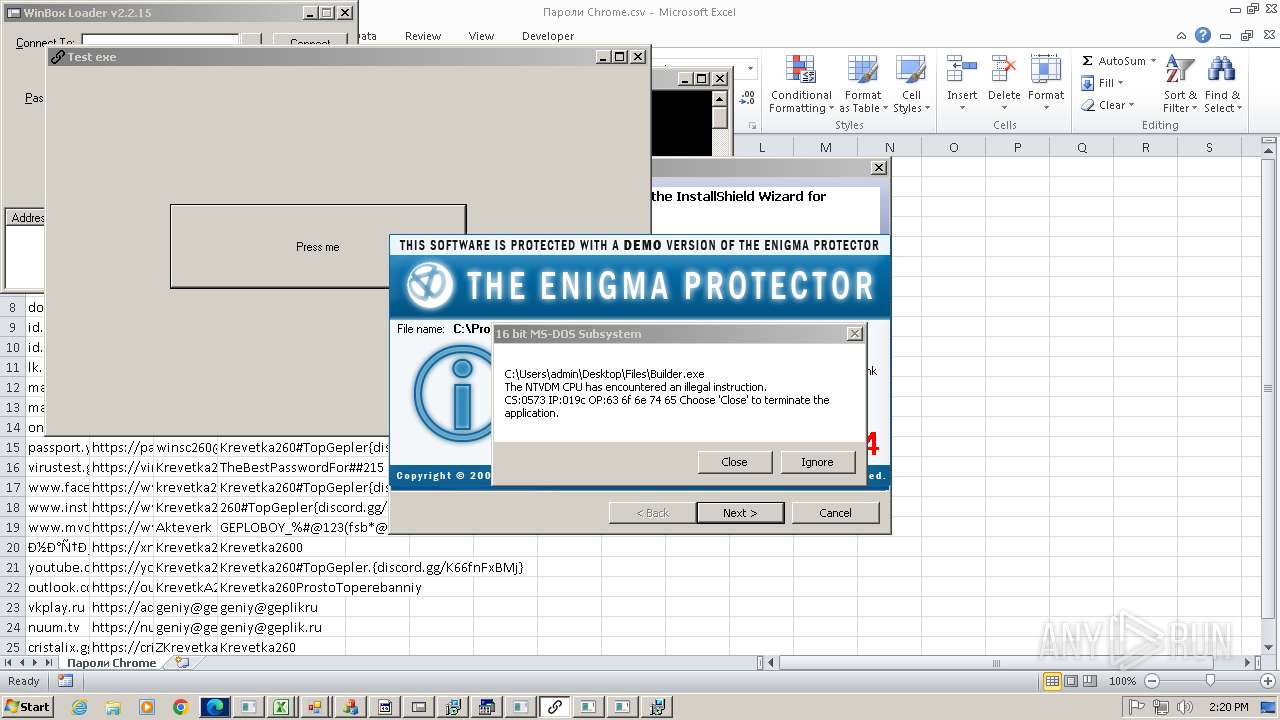Open Developer tab in Excel
Viewport: 1280px width, 720px height.
(x=548, y=36)
